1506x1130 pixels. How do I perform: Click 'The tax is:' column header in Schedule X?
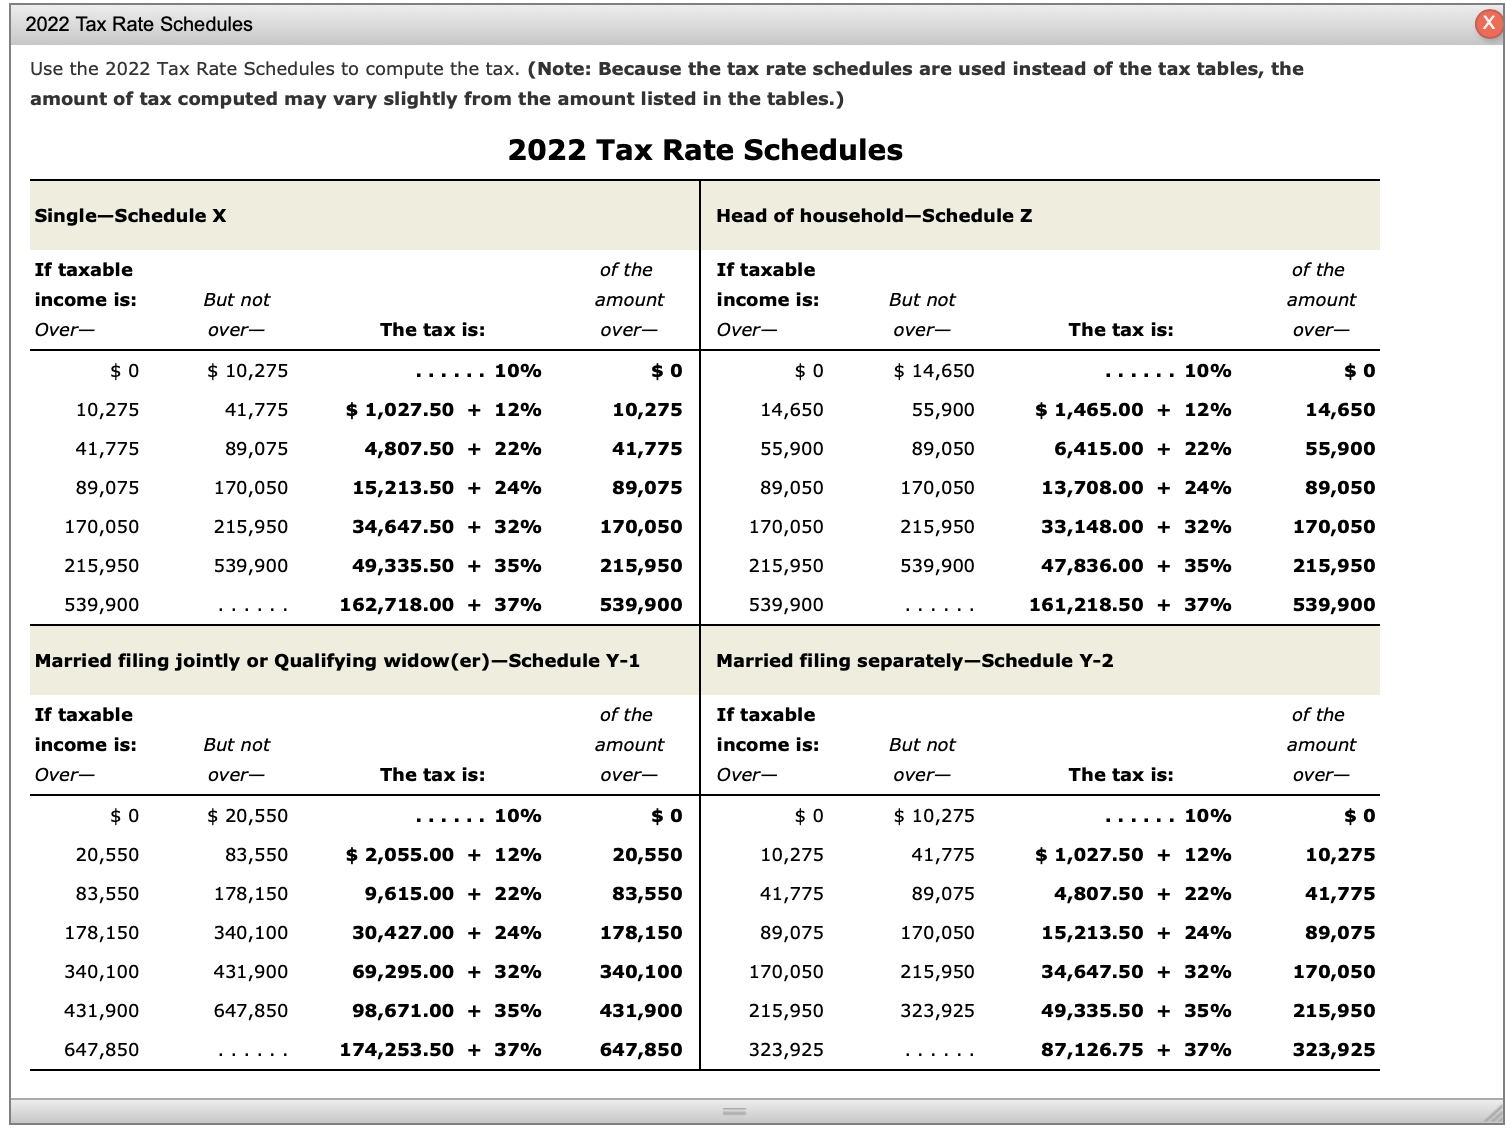pos(432,330)
